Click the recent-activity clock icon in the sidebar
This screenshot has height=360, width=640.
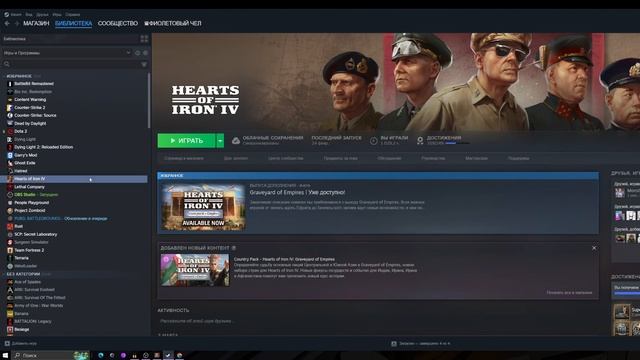click(x=138, y=53)
